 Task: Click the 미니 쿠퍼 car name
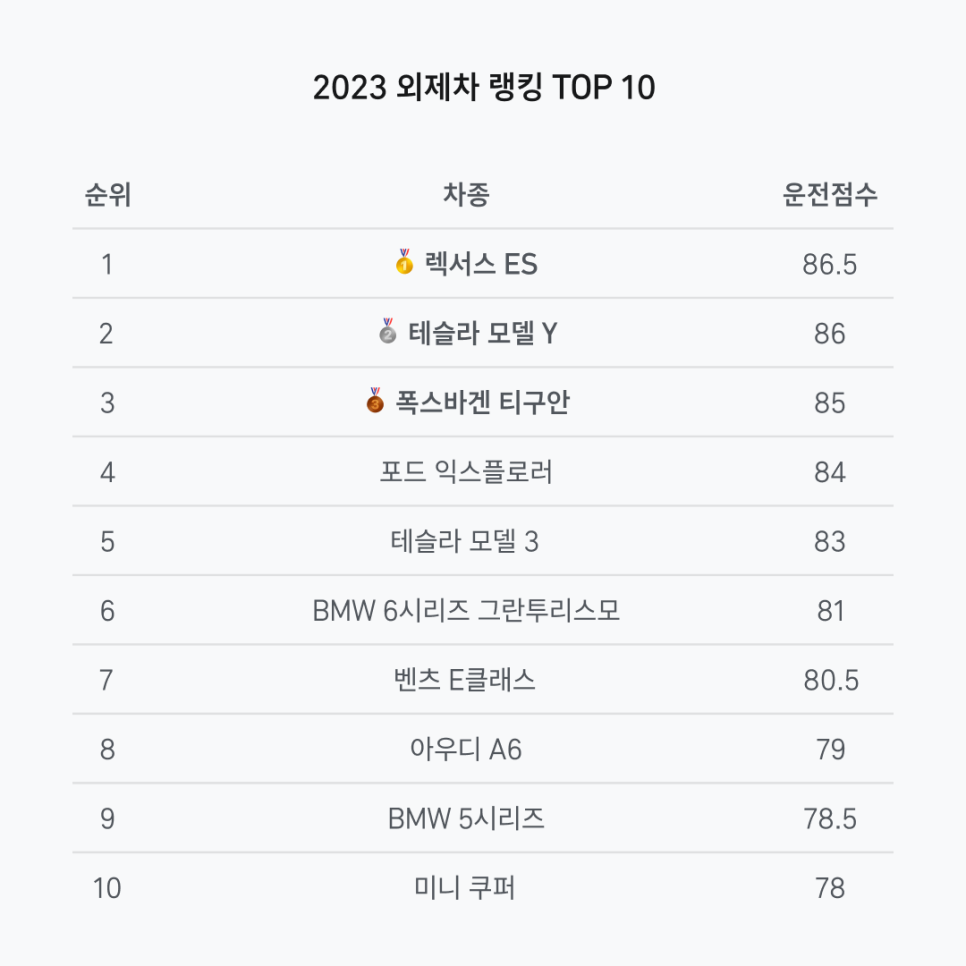[x=465, y=888]
